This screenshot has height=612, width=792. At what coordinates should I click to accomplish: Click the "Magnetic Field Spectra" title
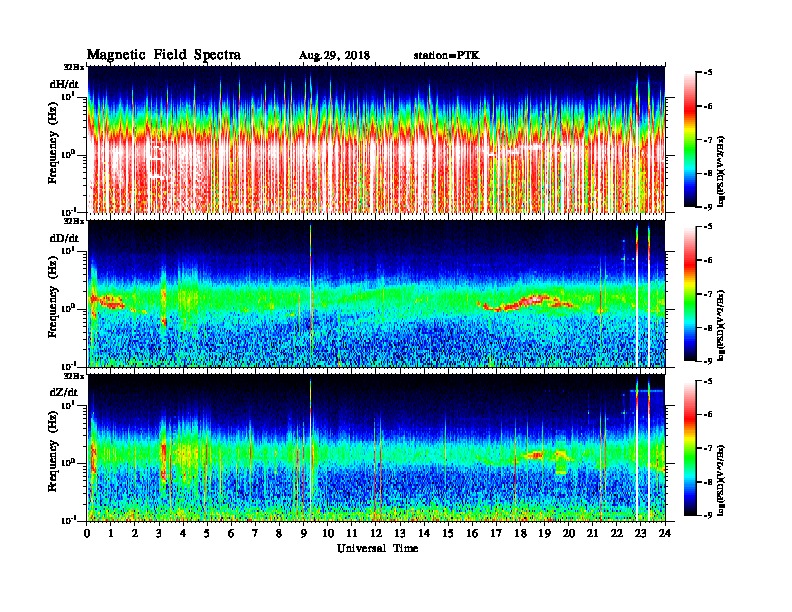(x=164, y=55)
